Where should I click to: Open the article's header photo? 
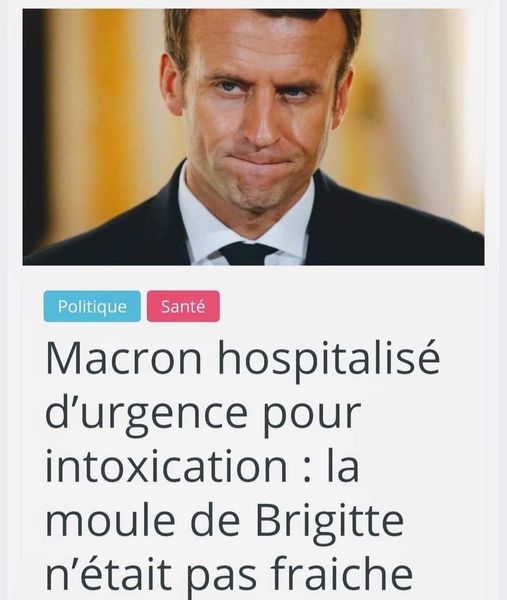pos(253,137)
